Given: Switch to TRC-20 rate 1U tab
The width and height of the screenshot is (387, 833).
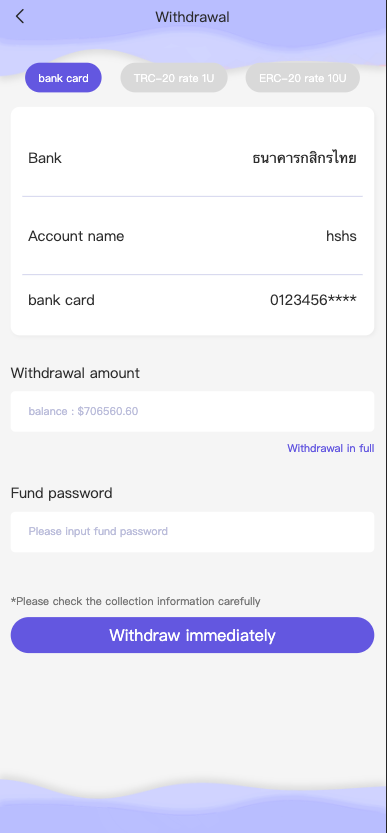Looking at the screenshot, I should click(x=174, y=78).
